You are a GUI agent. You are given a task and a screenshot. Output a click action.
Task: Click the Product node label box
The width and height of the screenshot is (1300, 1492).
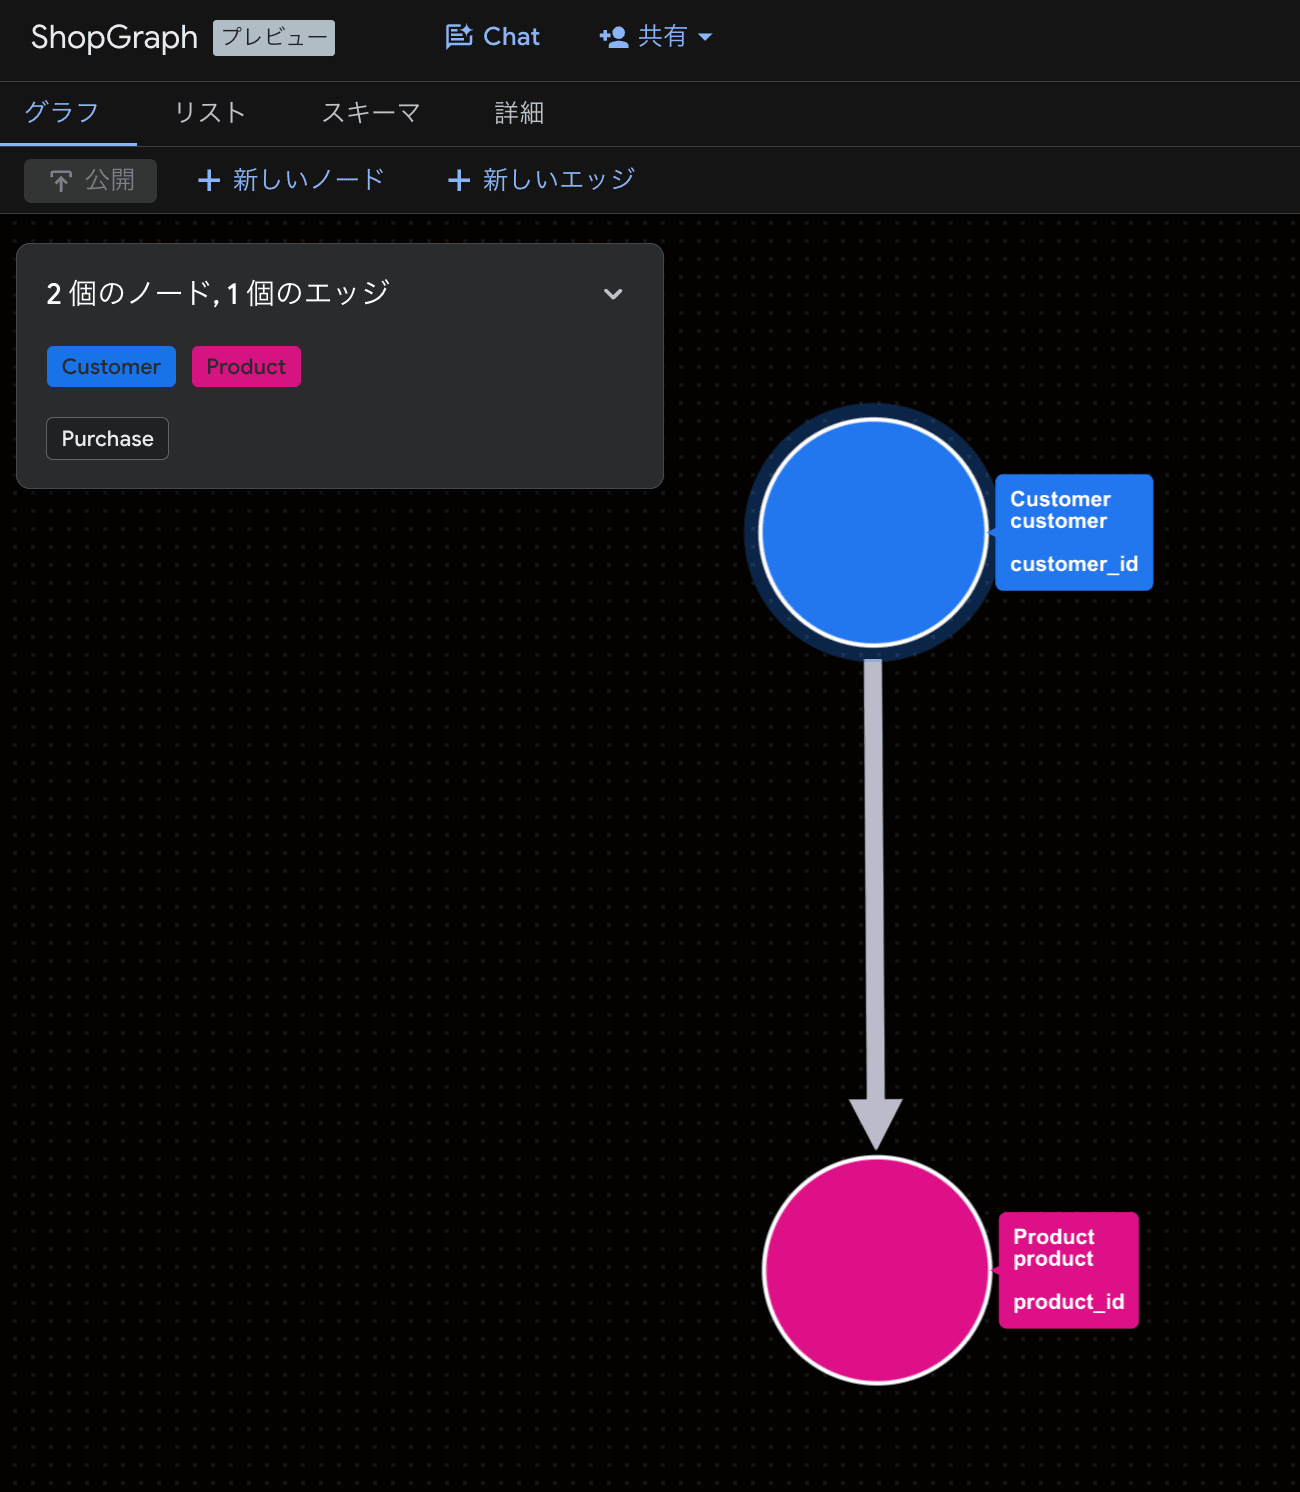point(1068,1270)
